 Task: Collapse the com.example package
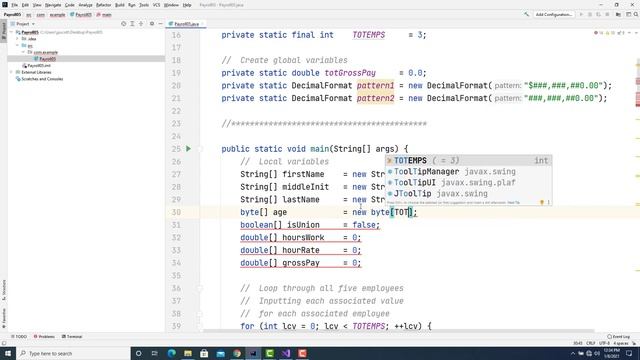point(23,52)
